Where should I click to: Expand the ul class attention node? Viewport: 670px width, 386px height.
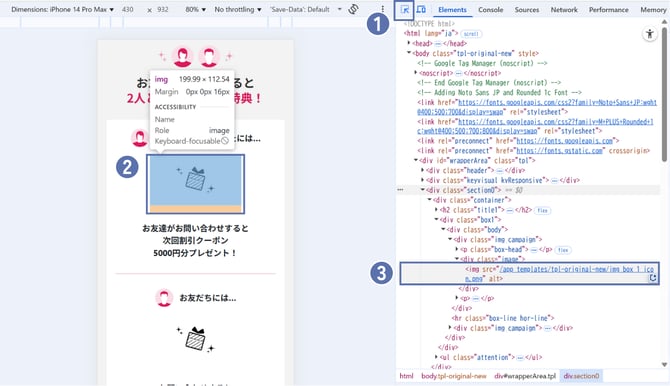436,357
